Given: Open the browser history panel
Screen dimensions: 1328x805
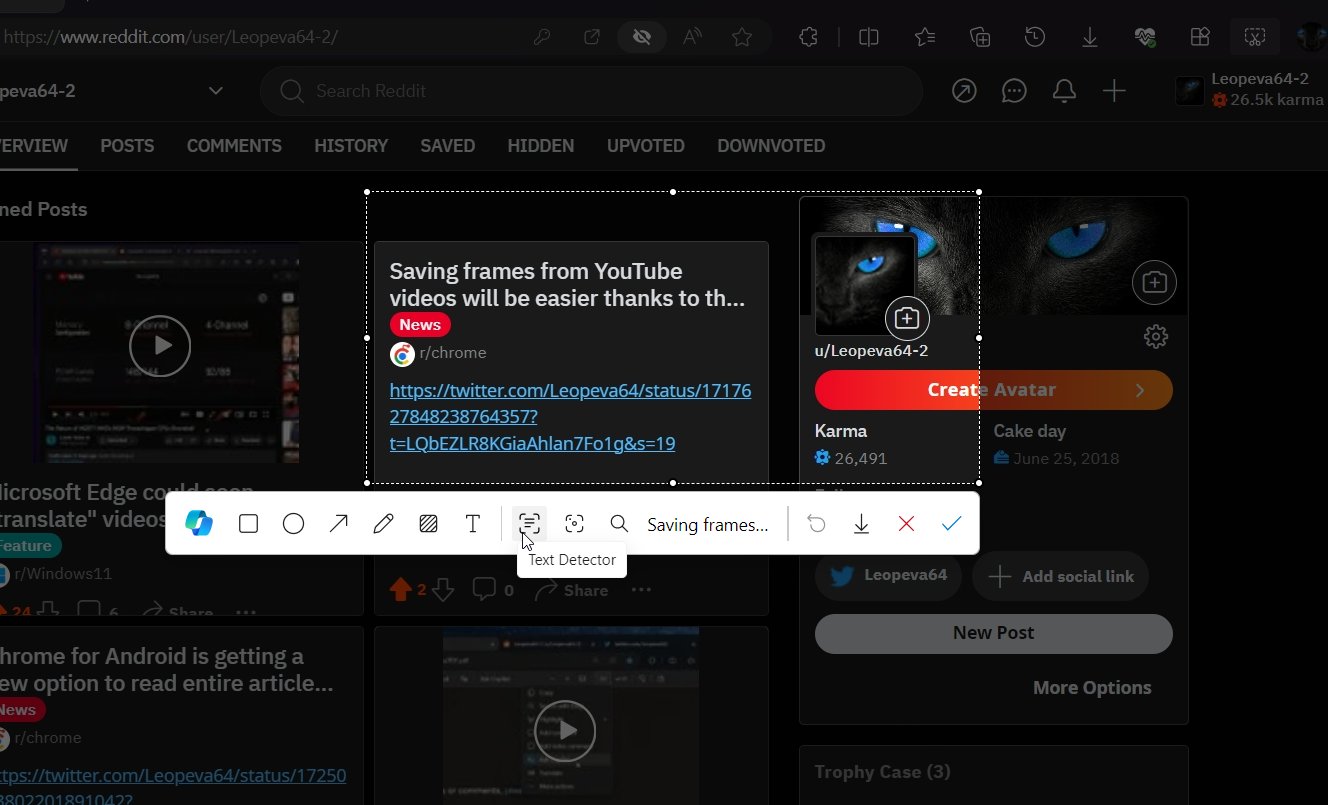Looking at the screenshot, I should click(x=1035, y=37).
